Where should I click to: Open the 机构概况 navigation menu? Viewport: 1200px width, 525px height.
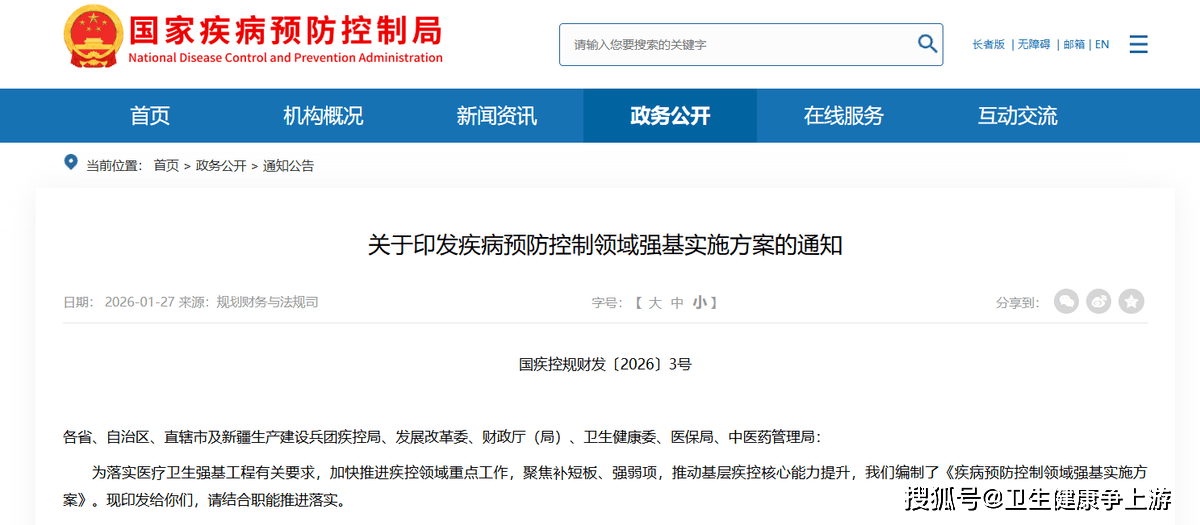[323, 116]
